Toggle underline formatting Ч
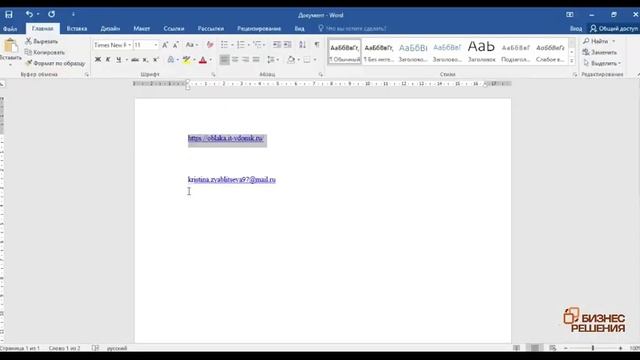The width and height of the screenshot is (640, 360). click(119, 60)
